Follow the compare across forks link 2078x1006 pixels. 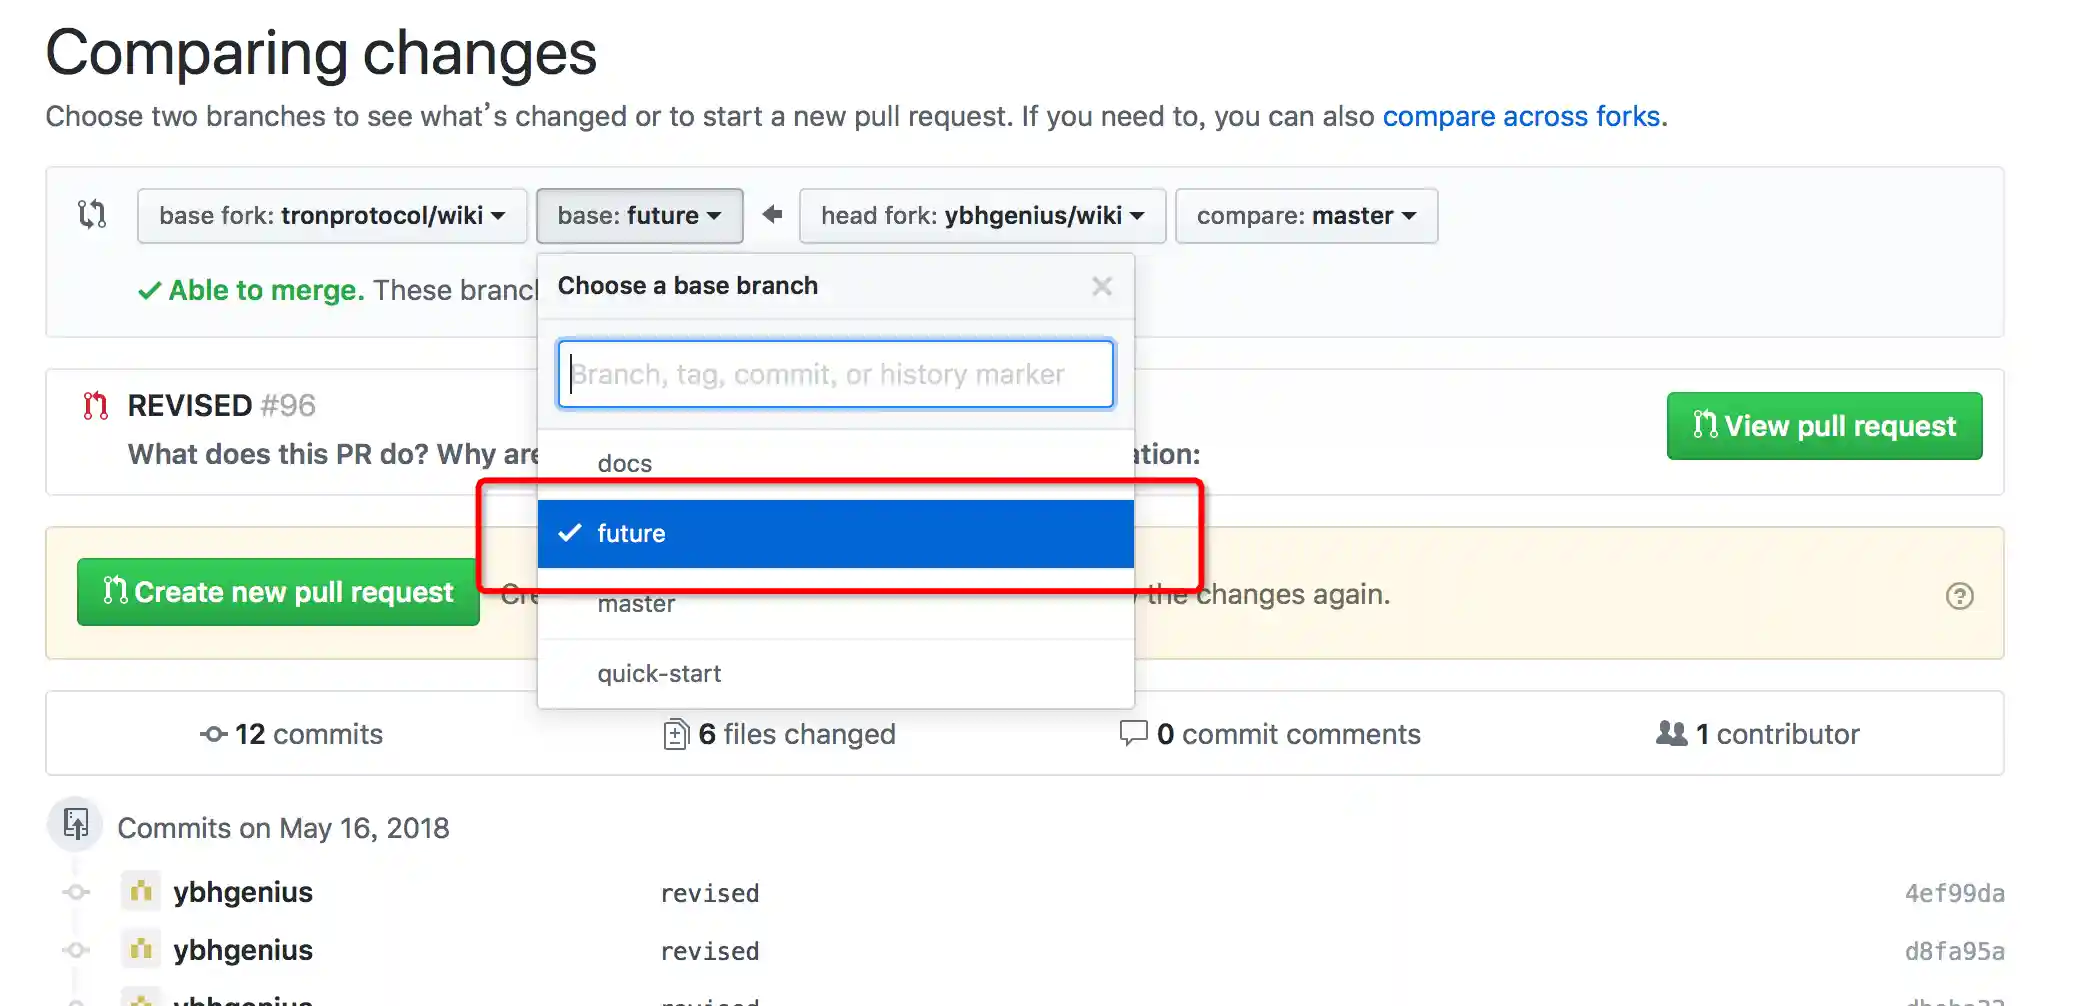1521,116
